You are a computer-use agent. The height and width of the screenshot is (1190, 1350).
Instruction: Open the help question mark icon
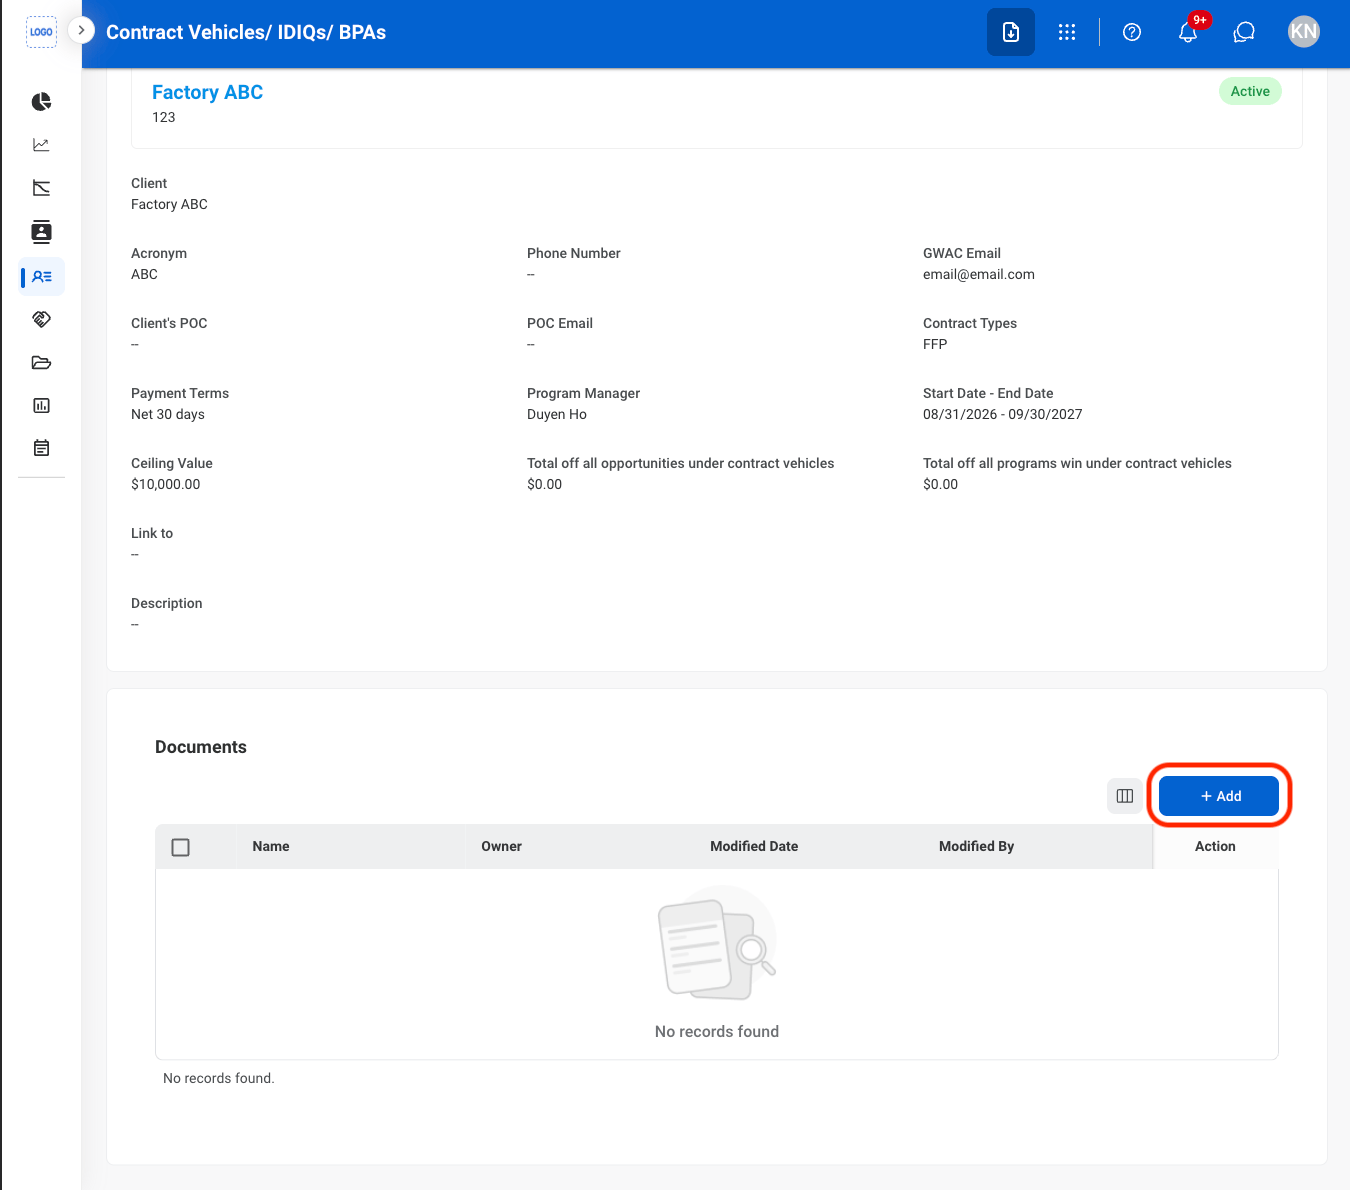point(1132,32)
